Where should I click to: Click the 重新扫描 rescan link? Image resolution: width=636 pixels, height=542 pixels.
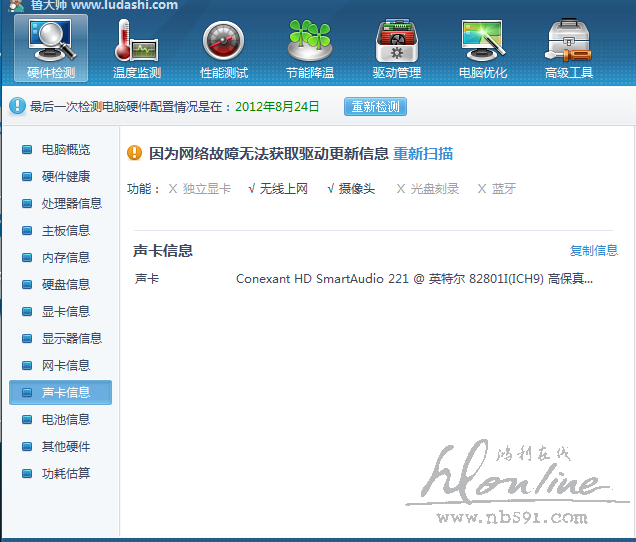[x=423, y=153]
